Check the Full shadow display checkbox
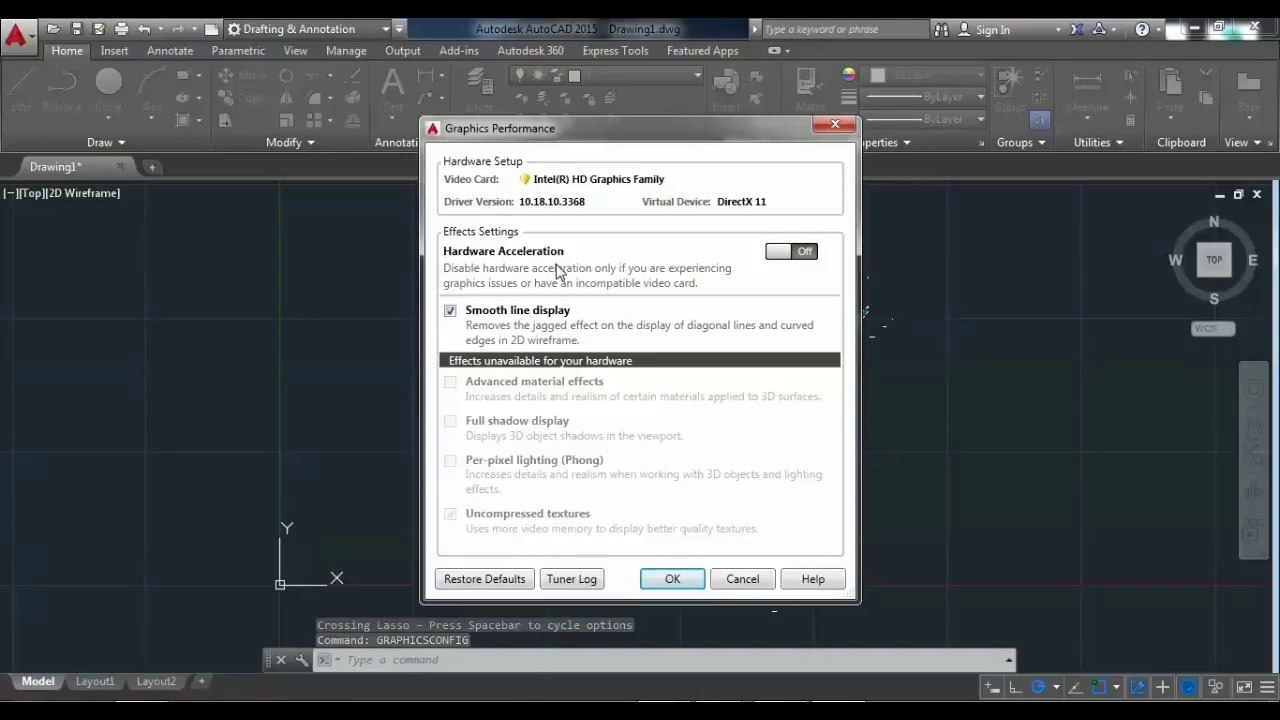 tap(450, 421)
